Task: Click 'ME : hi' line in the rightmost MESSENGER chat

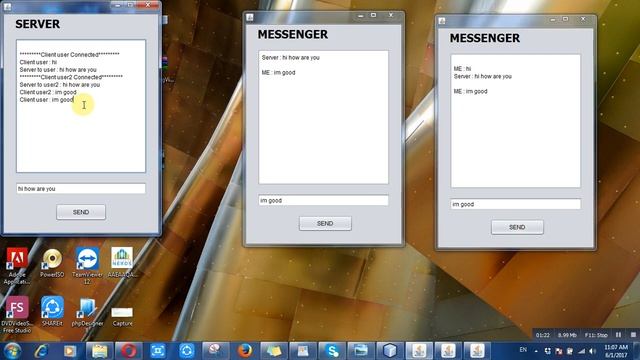Action: [462, 69]
